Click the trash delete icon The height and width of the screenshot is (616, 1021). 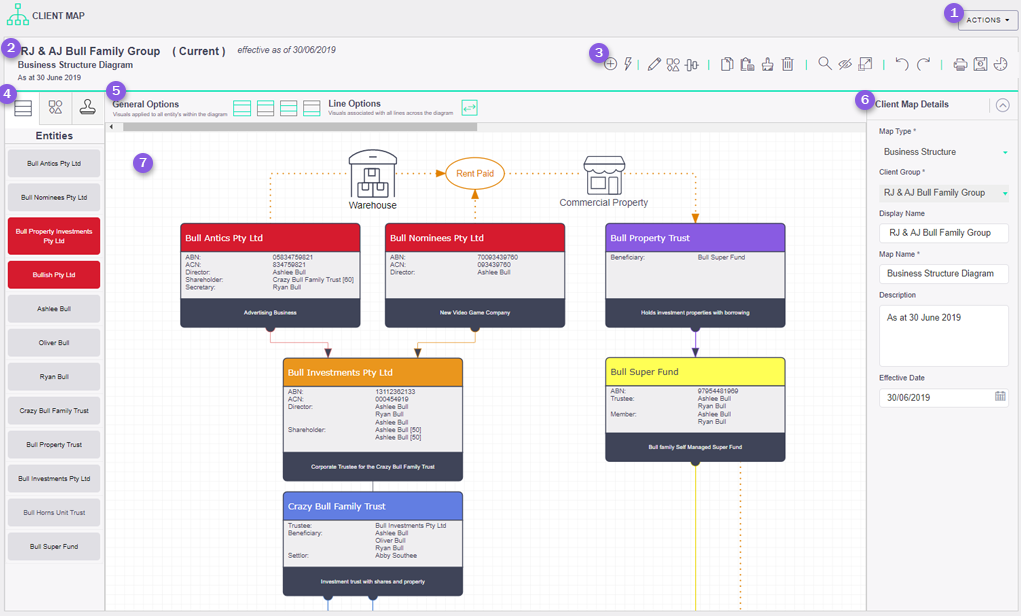[x=787, y=64]
